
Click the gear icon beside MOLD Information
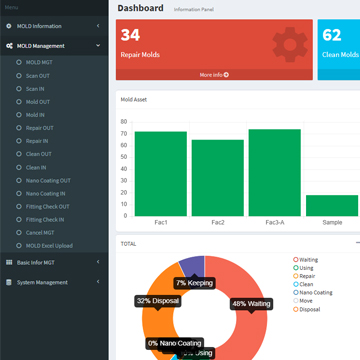[9, 26]
